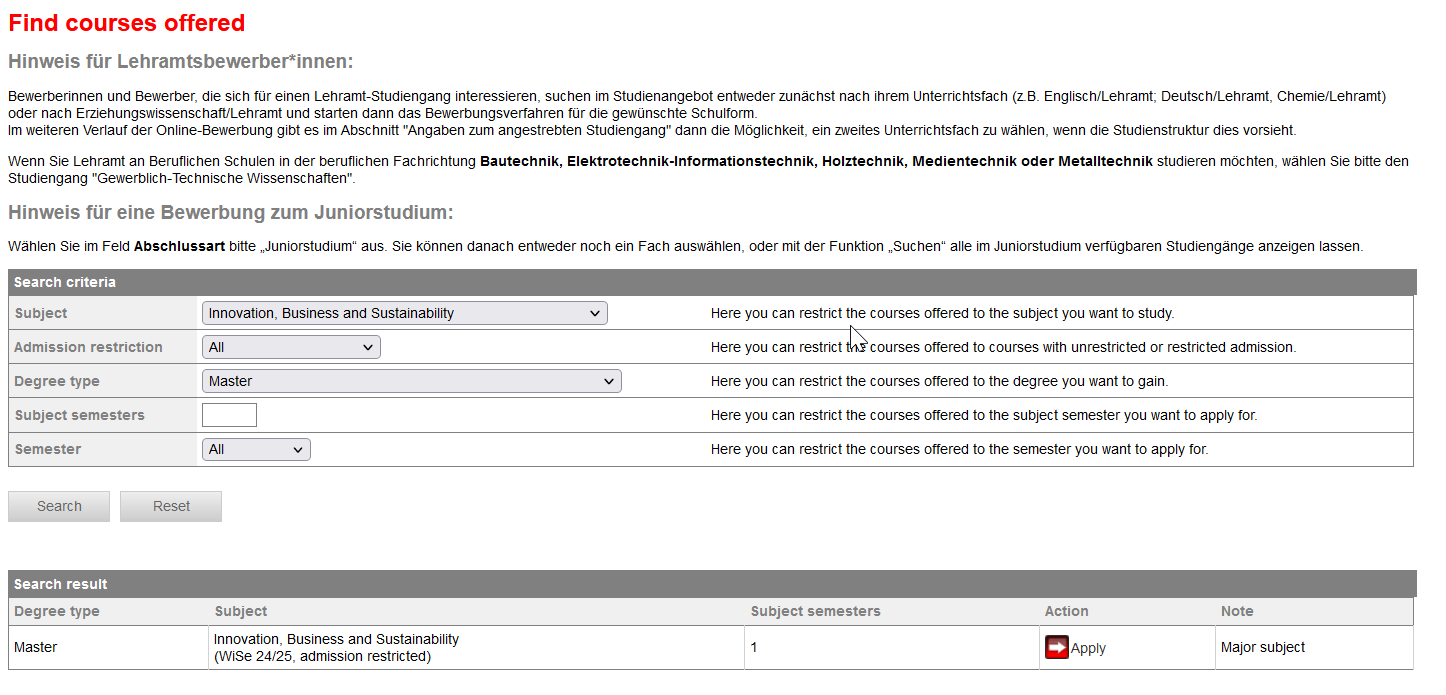This screenshot has width=1446, height=695.
Task: Click inside the Subject semesters field
Action: click(x=229, y=415)
